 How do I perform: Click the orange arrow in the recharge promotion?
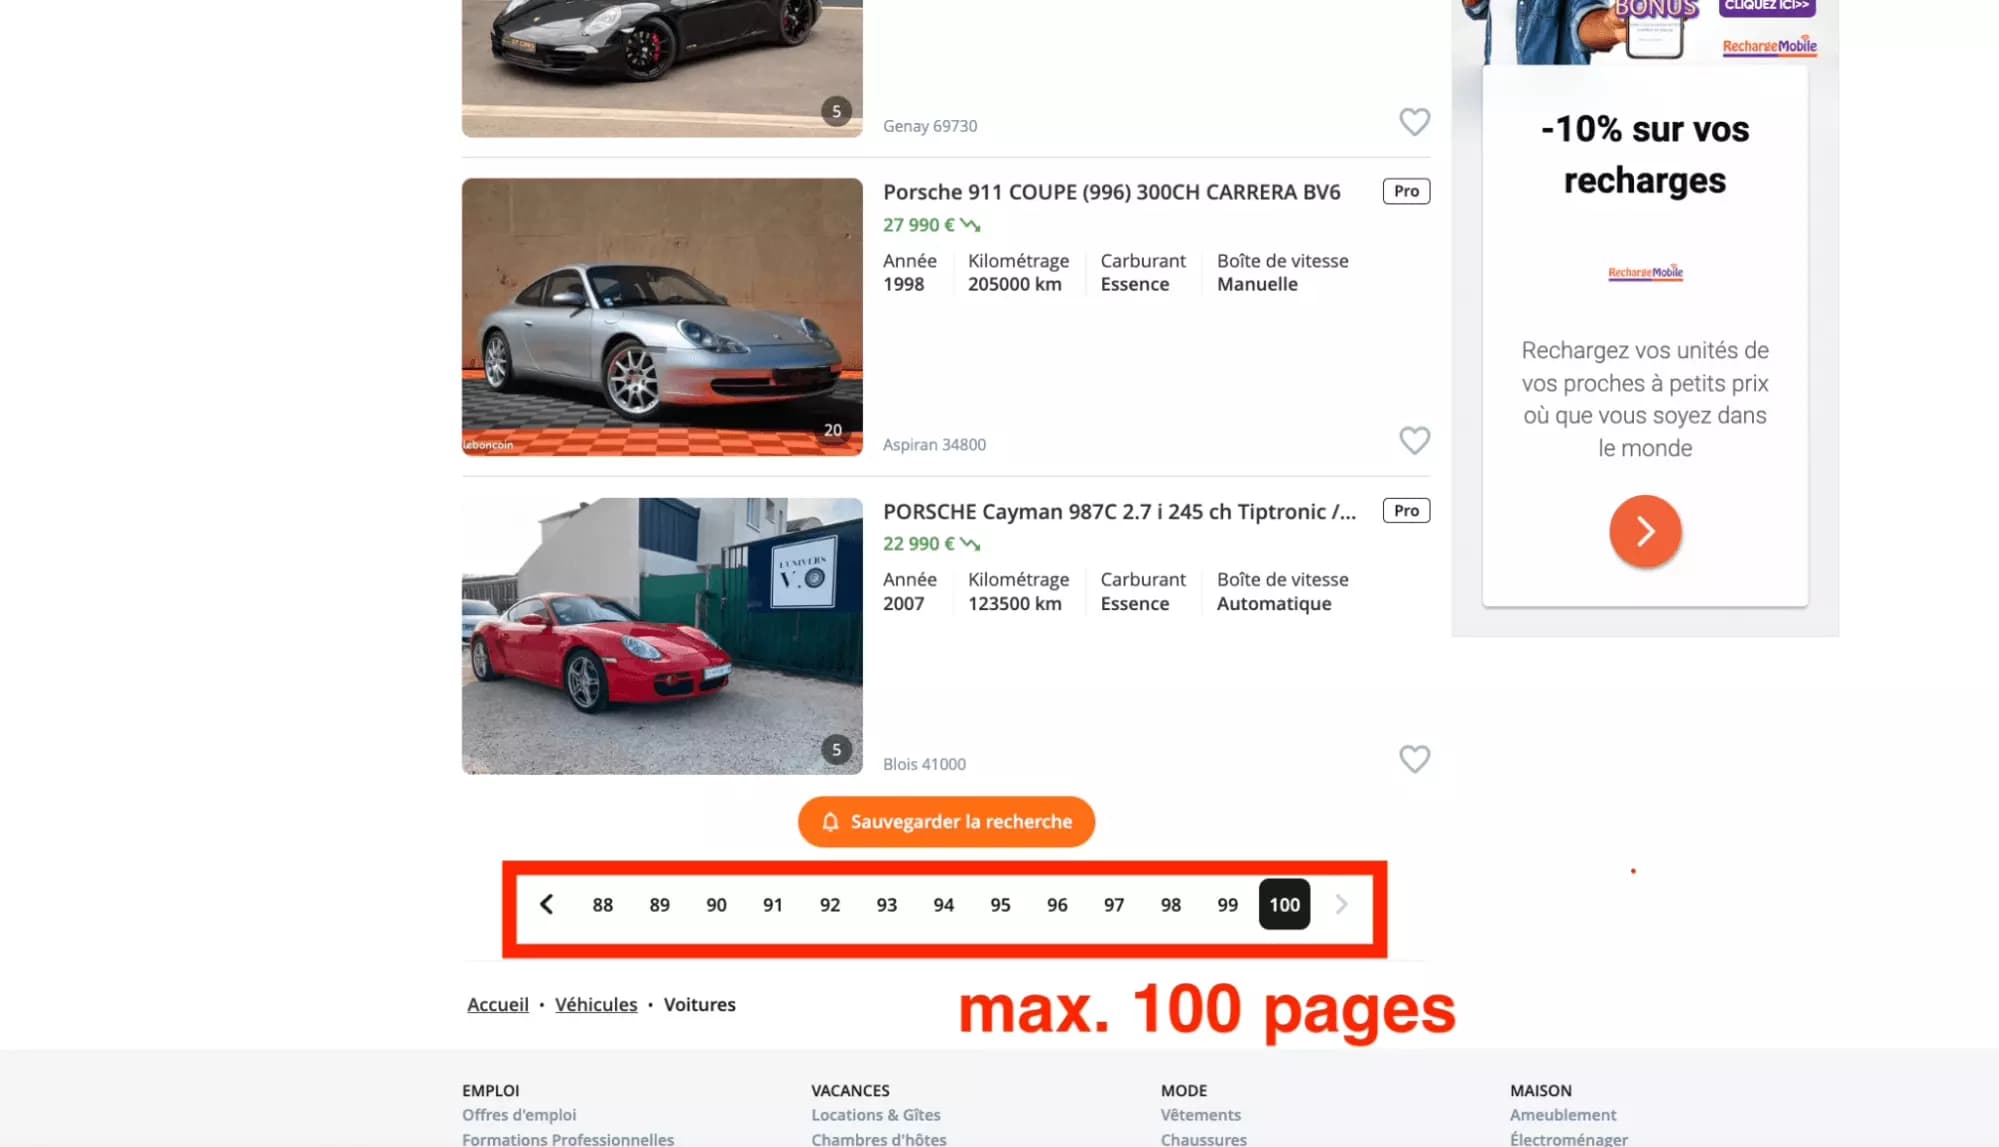pyautogui.click(x=1645, y=531)
